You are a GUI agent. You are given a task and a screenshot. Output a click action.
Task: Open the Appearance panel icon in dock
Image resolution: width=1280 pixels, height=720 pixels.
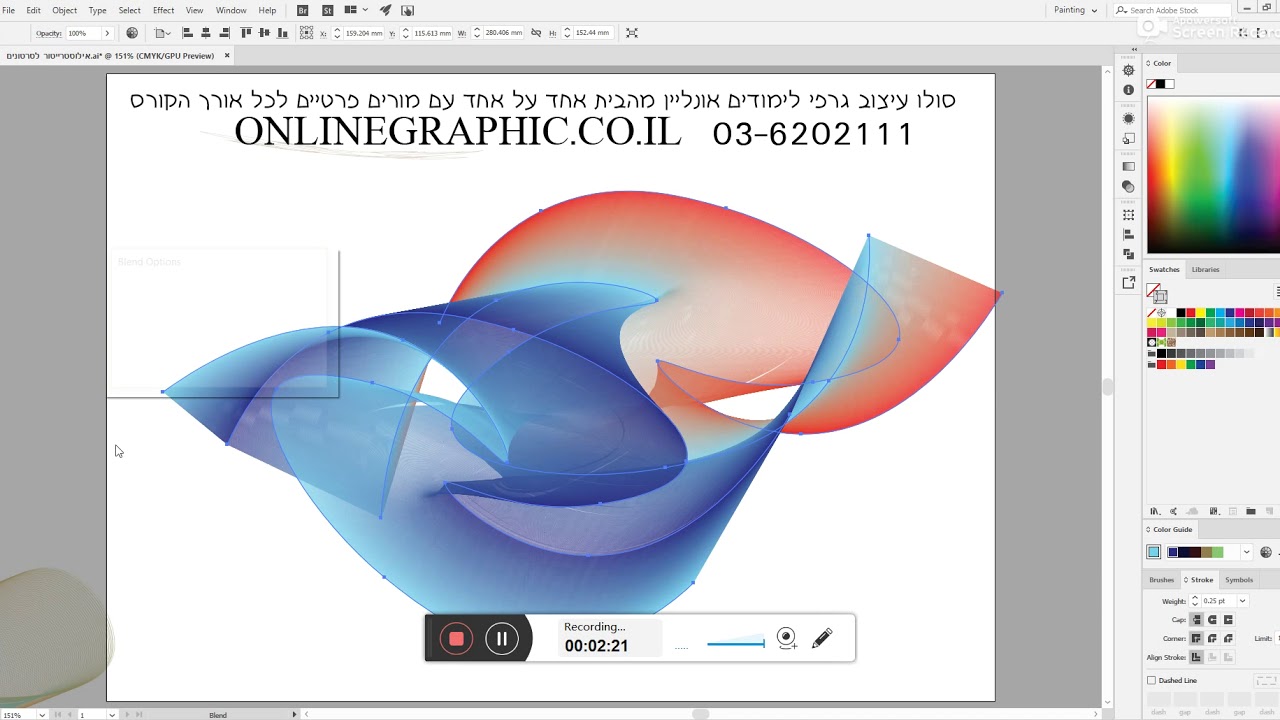click(x=1129, y=118)
